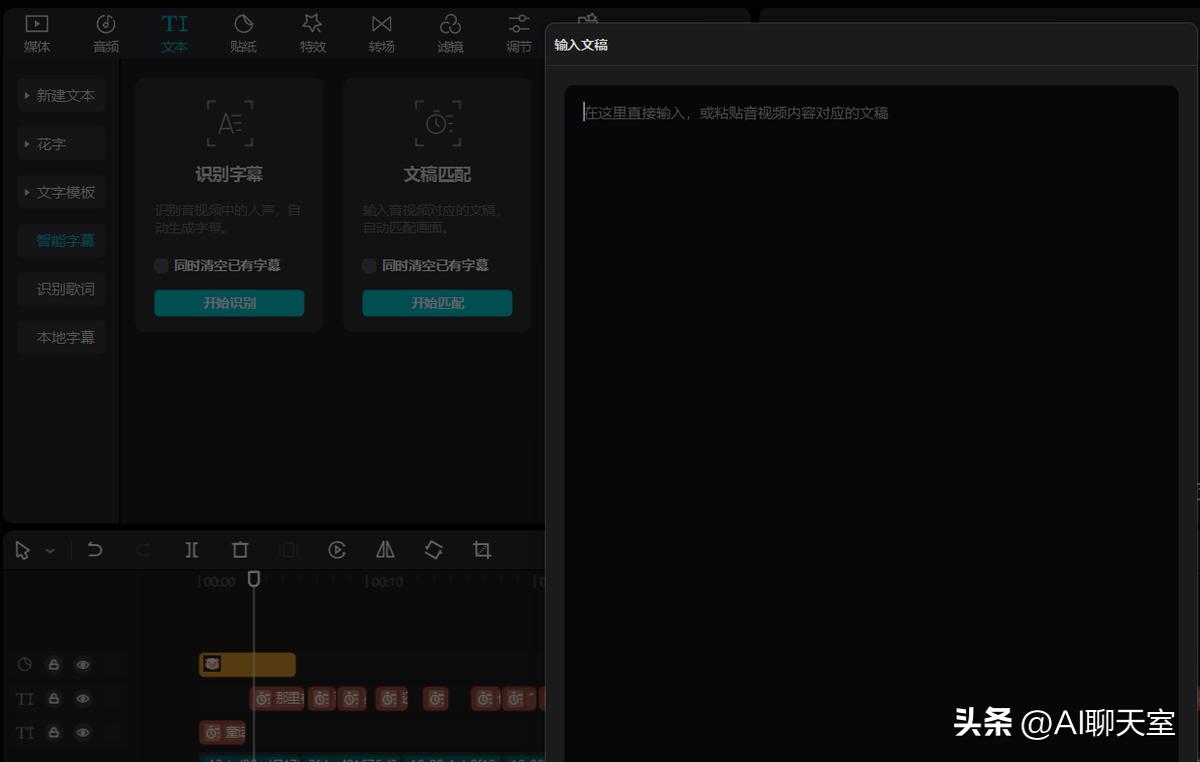Image resolution: width=1200 pixels, height=762 pixels.
Task: Open the 特效 (Effects) panel
Action: coord(312,33)
